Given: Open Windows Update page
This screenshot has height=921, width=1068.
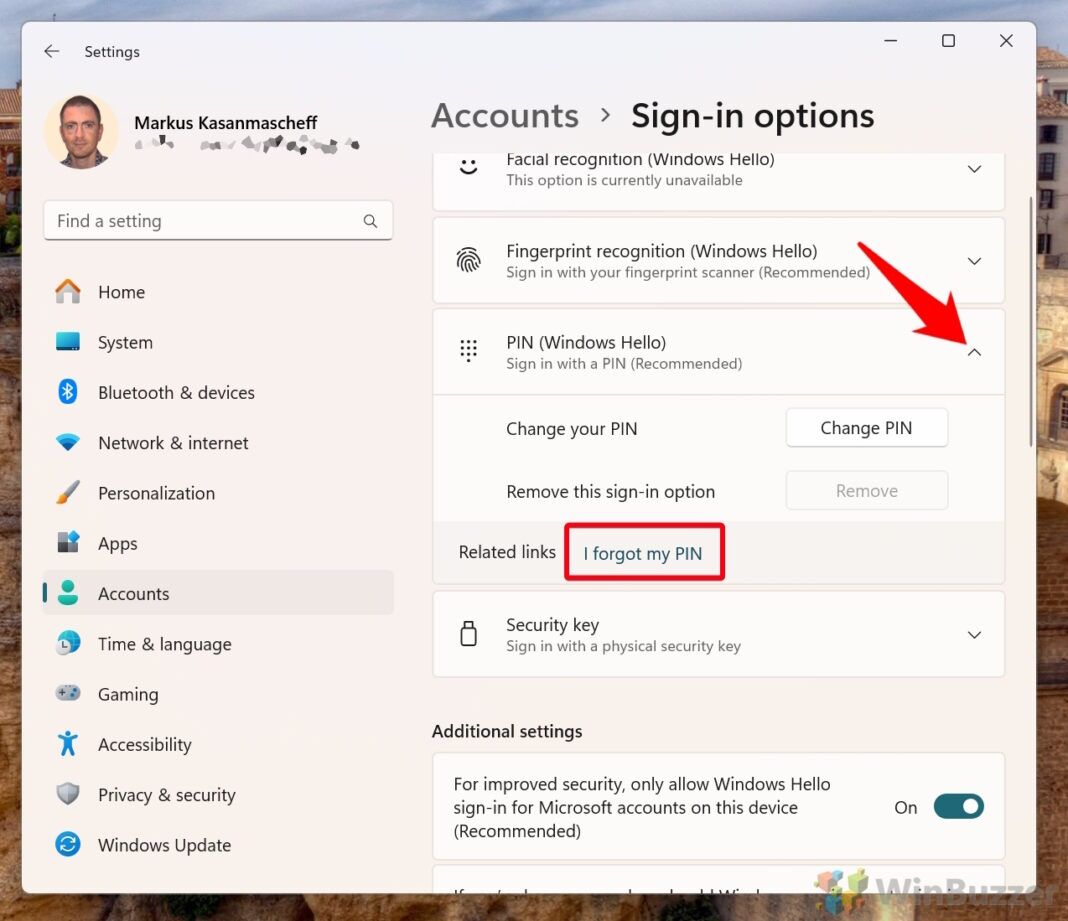Looking at the screenshot, I should 218,845.
